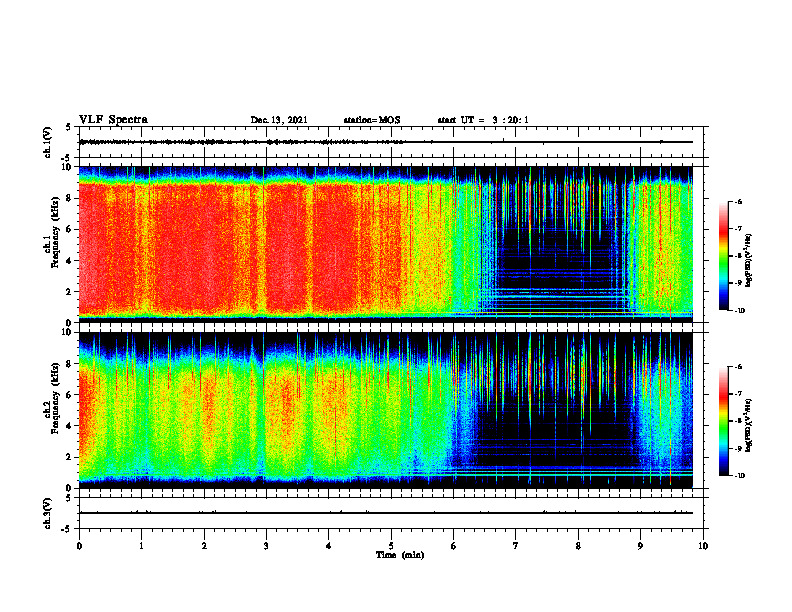Click the "start UT = 3 : 20: 1" label
The height and width of the screenshot is (612, 792).
click(x=483, y=120)
